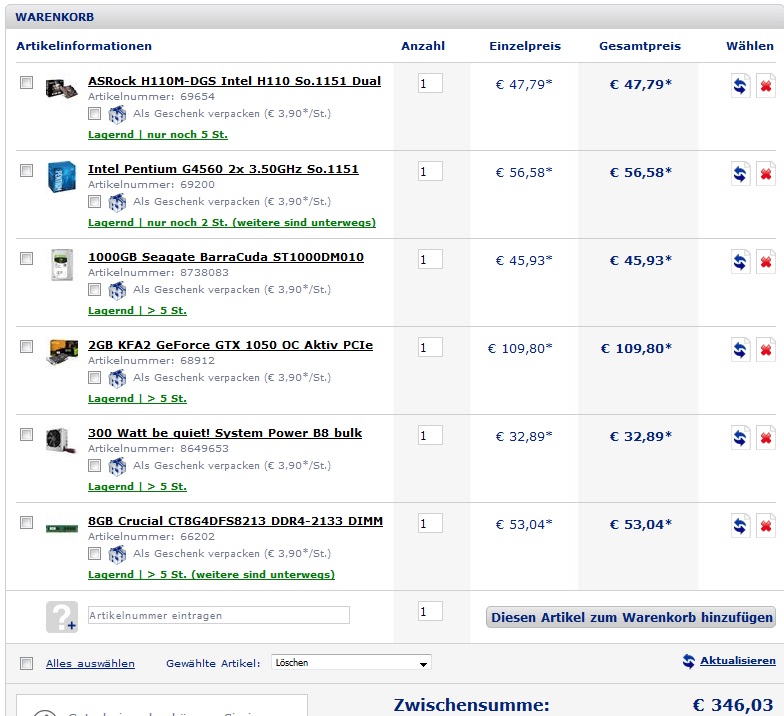
Task: Select the Intel Pentium G4560 item checkbox
Action: click(x=26, y=170)
